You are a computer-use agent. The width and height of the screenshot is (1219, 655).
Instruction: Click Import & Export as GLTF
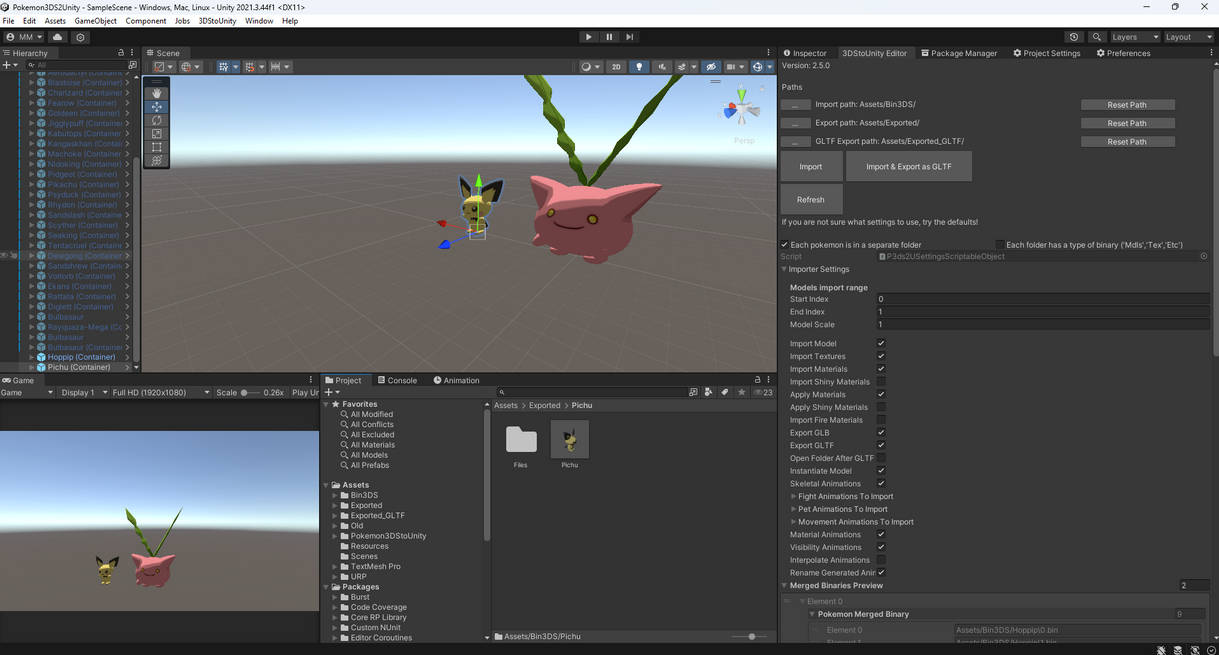tap(909, 167)
